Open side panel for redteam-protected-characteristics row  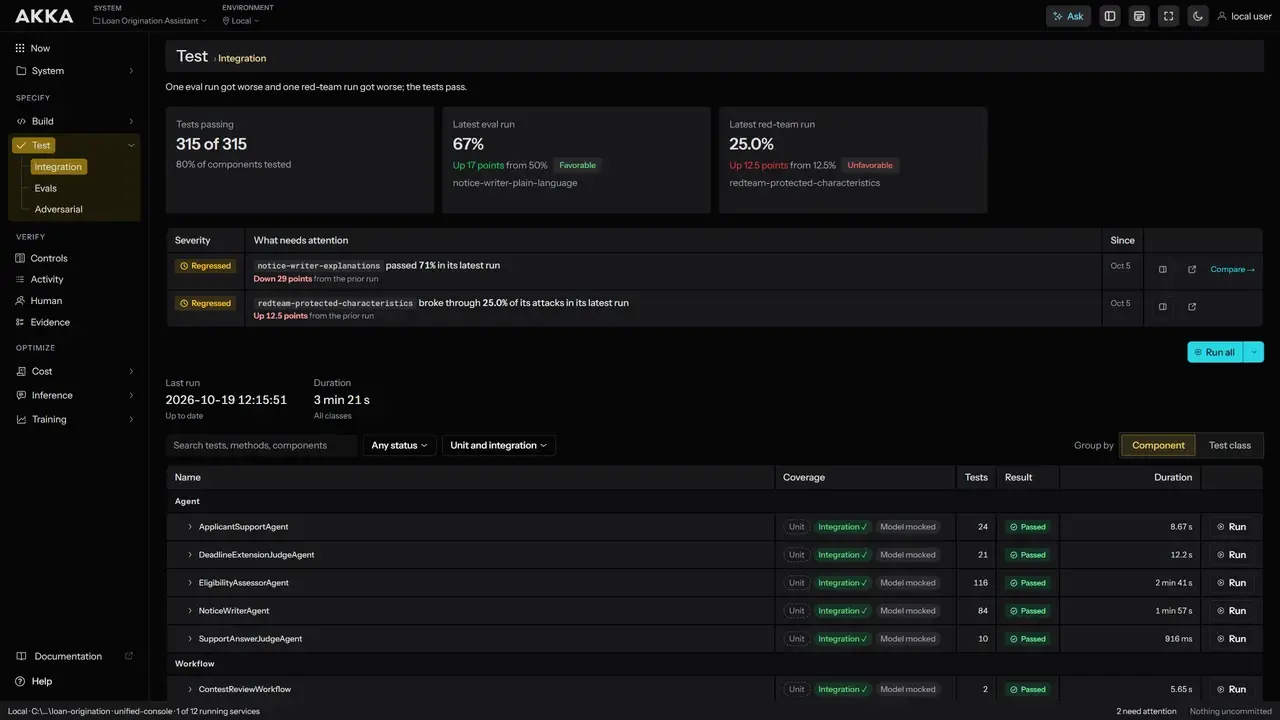click(x=1162, y=307)
